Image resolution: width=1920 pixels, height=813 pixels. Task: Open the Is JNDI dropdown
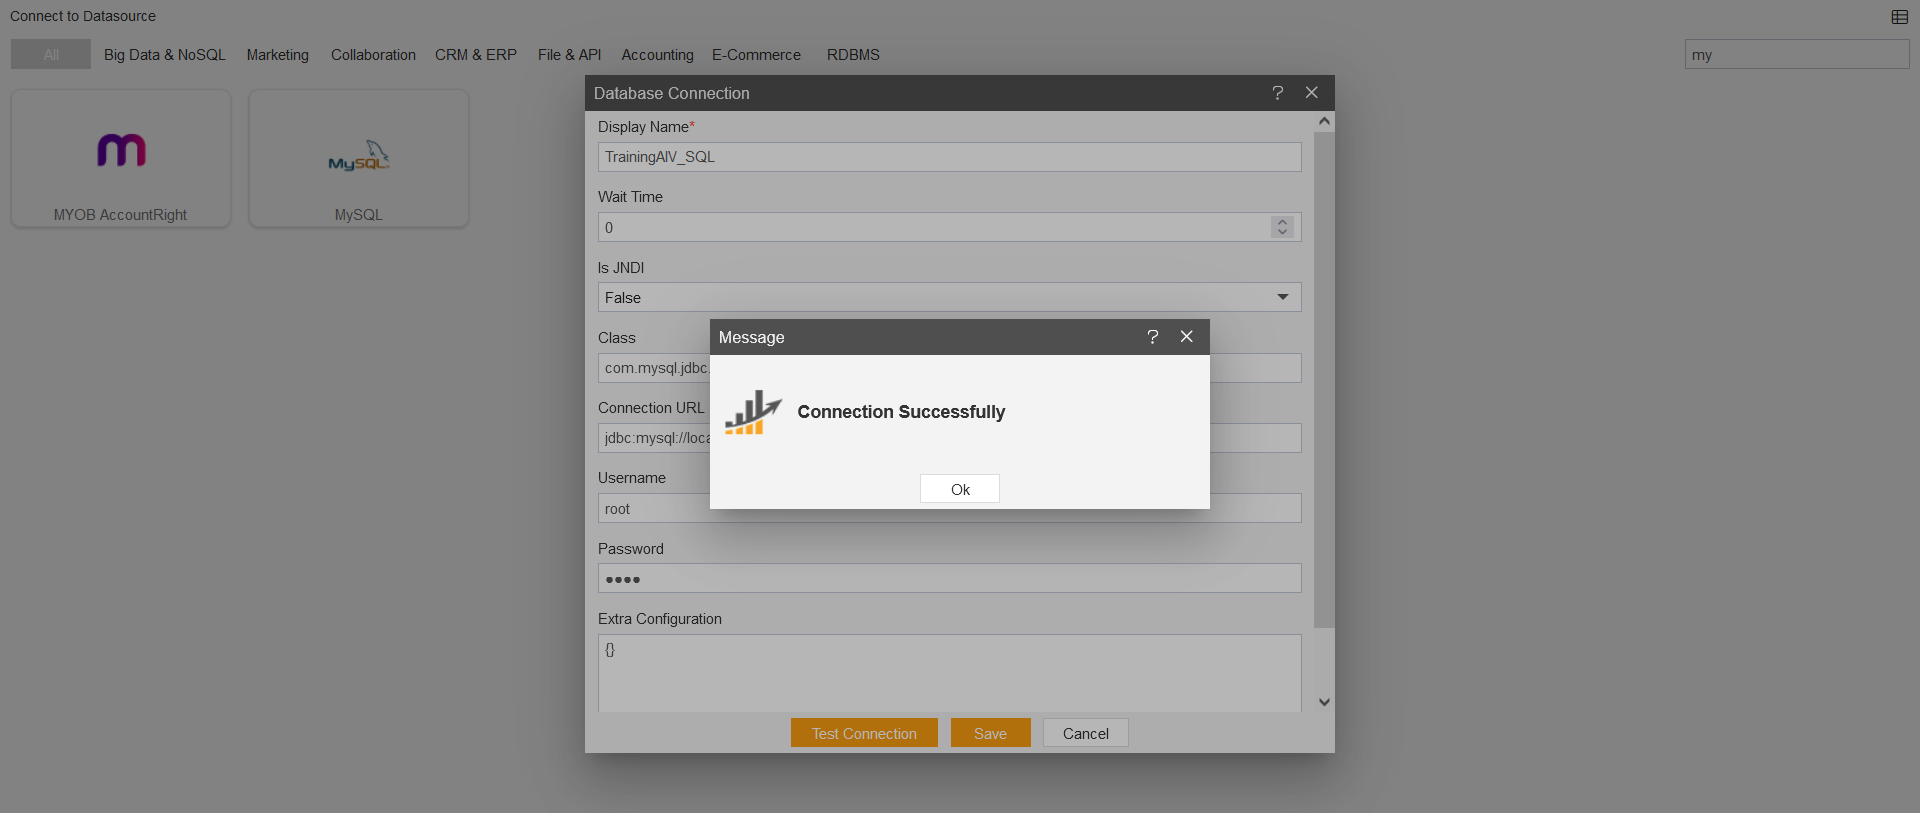coord(949,297)
